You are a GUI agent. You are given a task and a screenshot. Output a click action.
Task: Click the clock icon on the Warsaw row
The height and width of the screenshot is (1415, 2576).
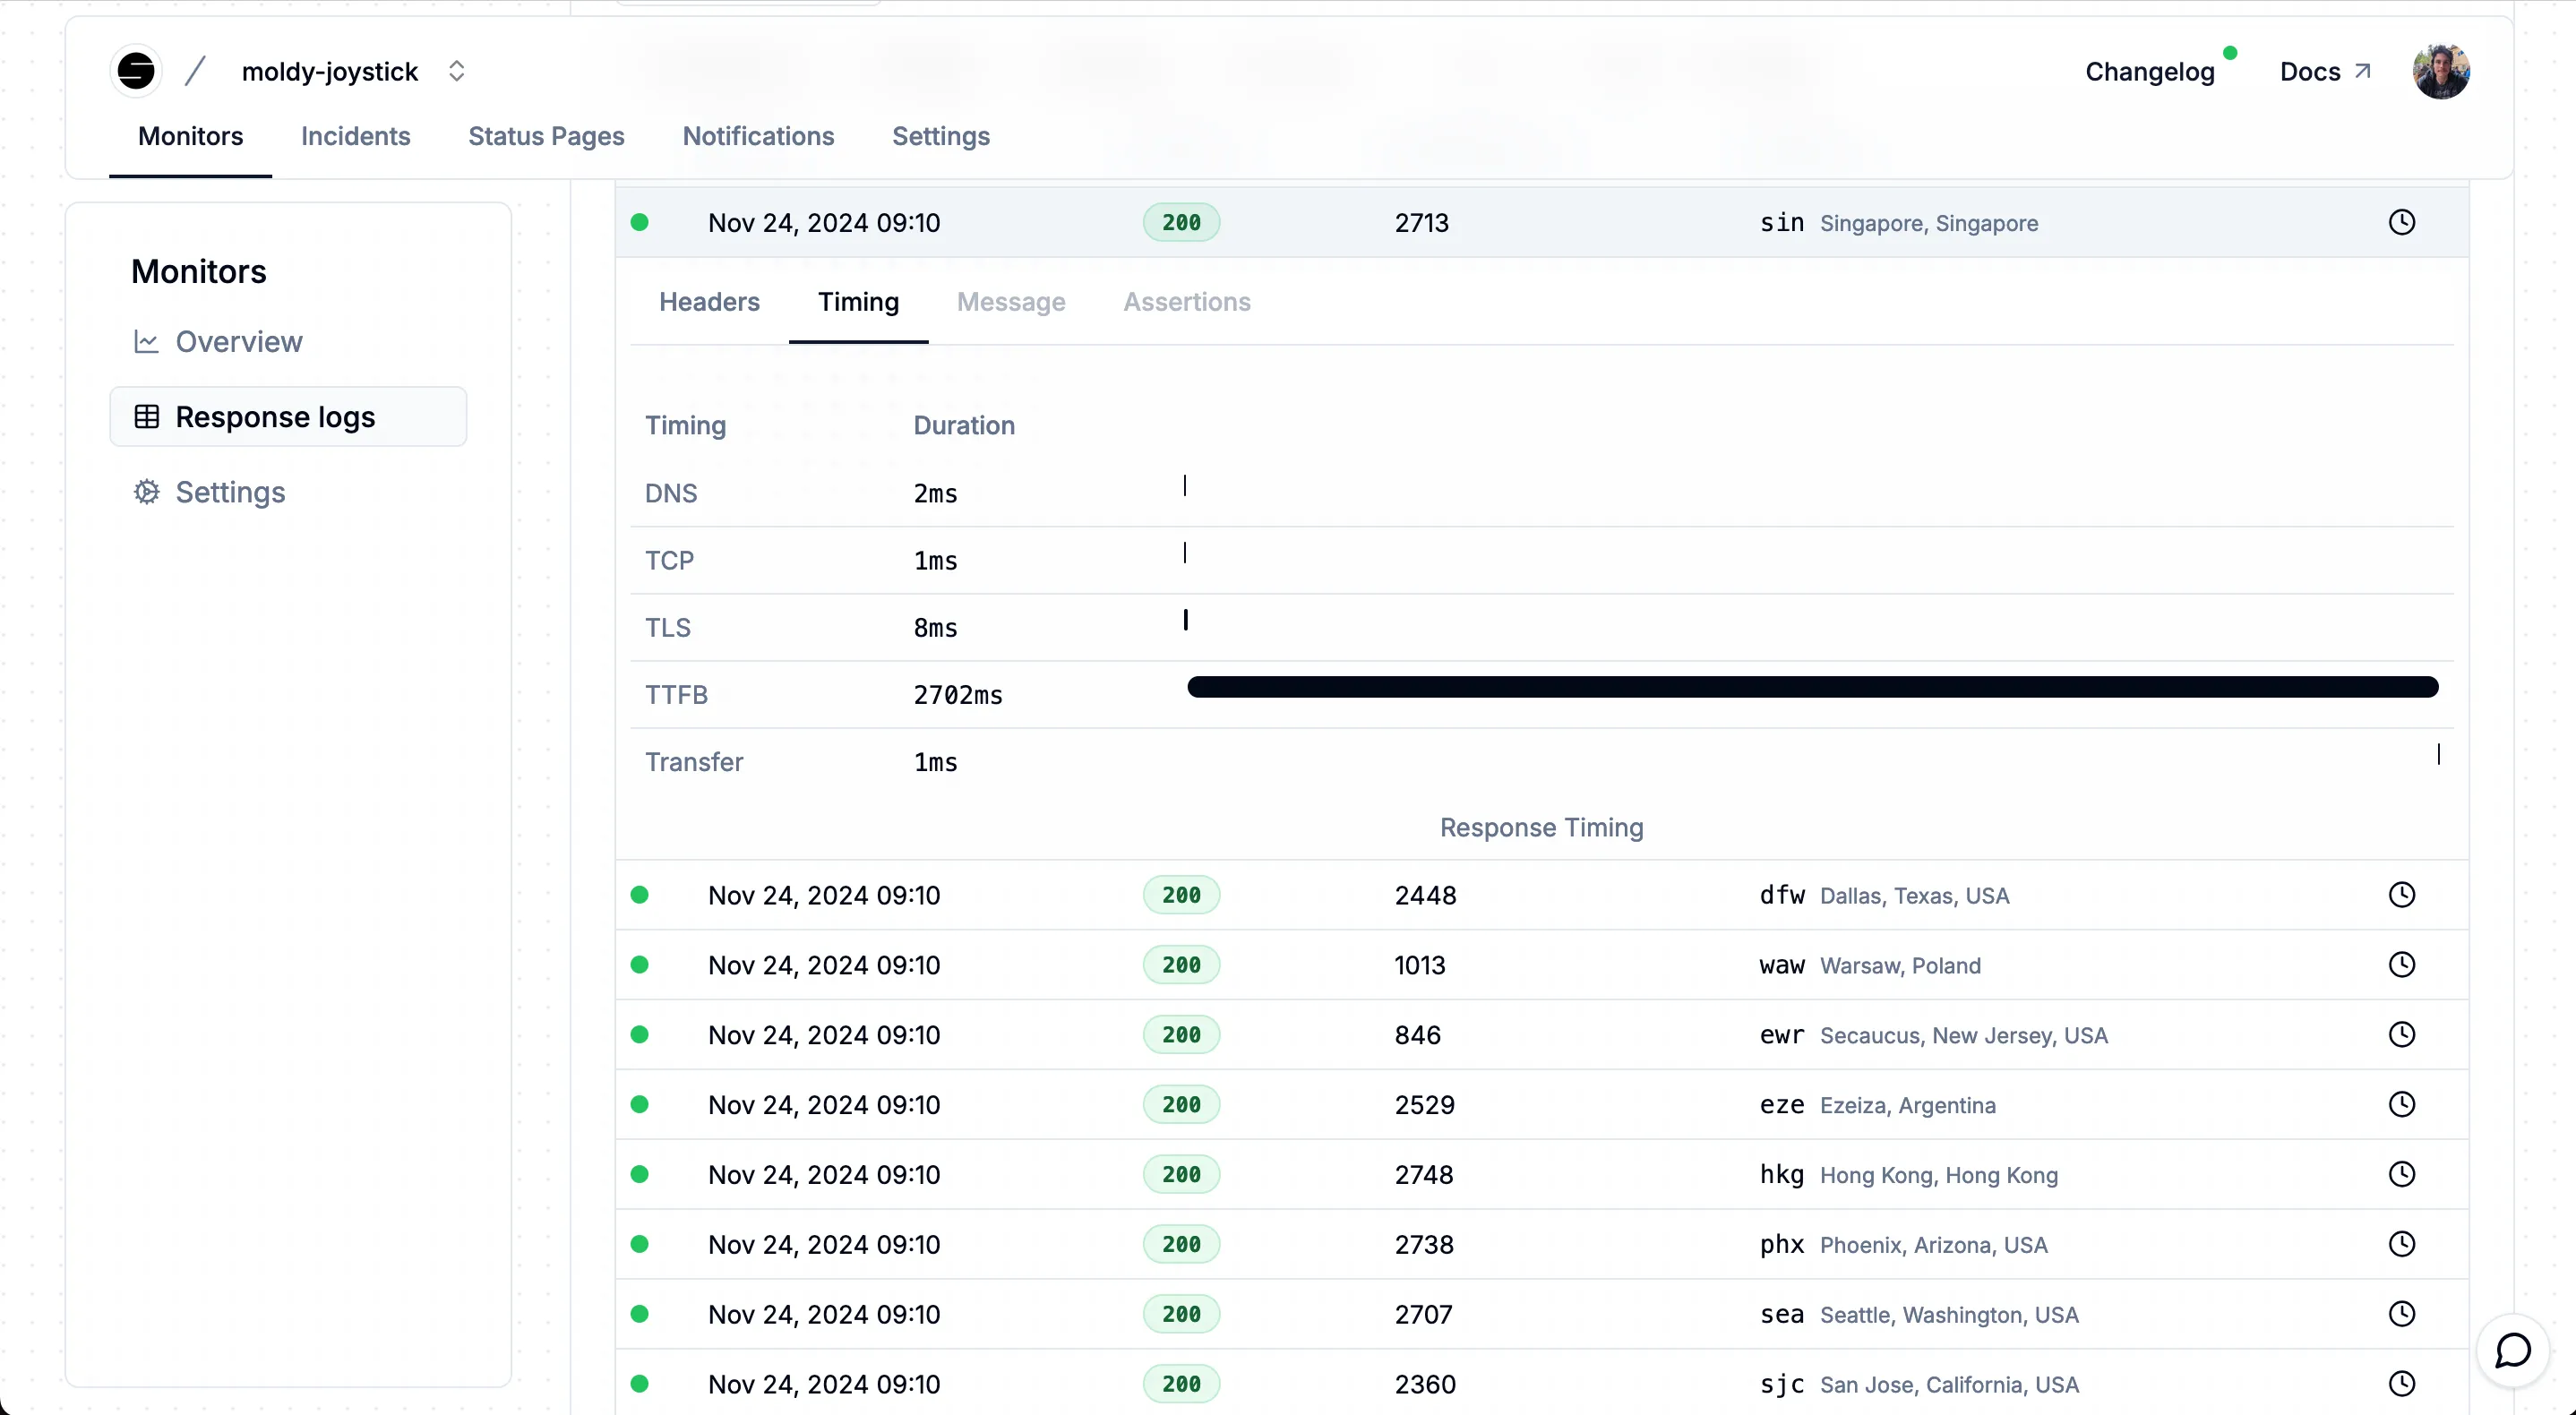(2401, 965)
